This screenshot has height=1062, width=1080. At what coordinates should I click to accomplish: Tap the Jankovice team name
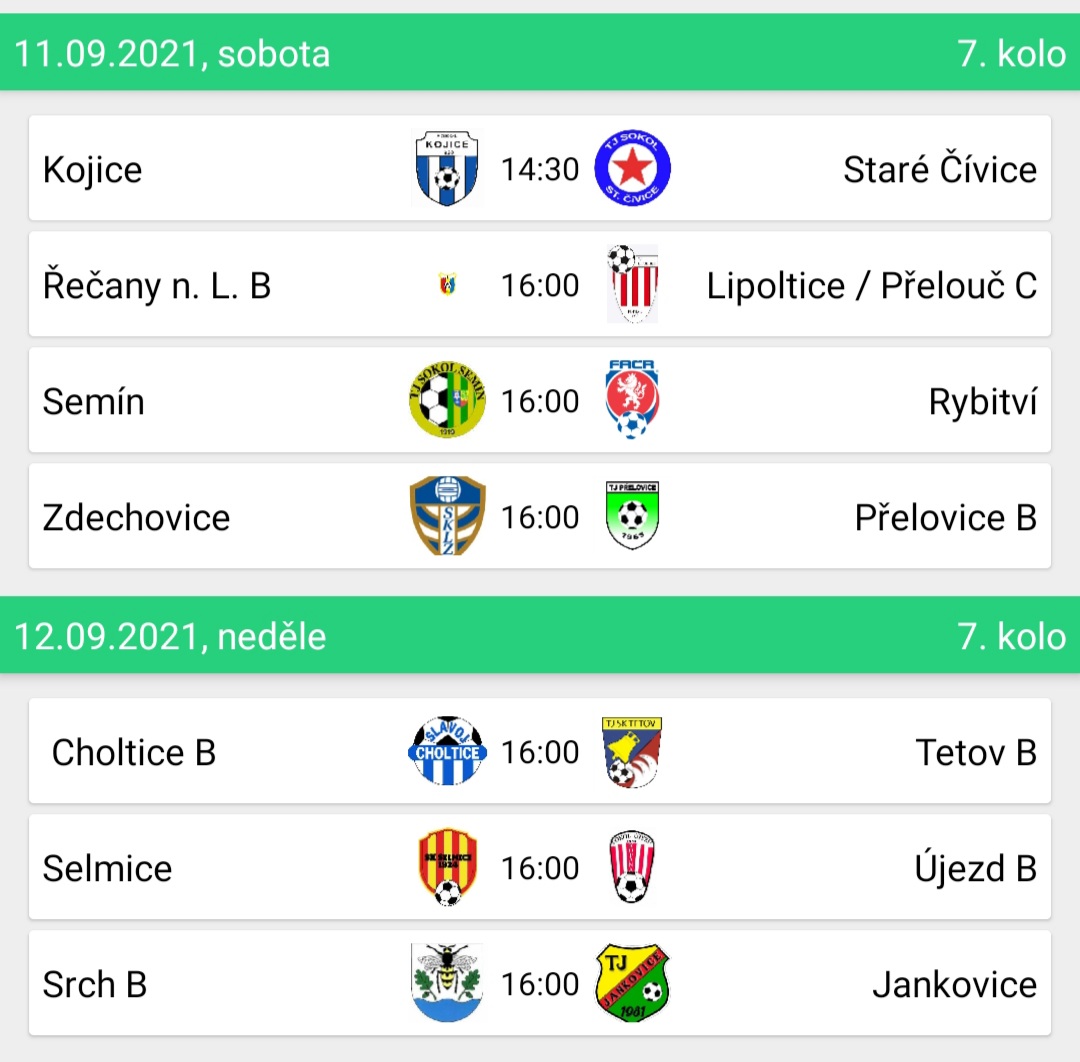coord(955,984)
